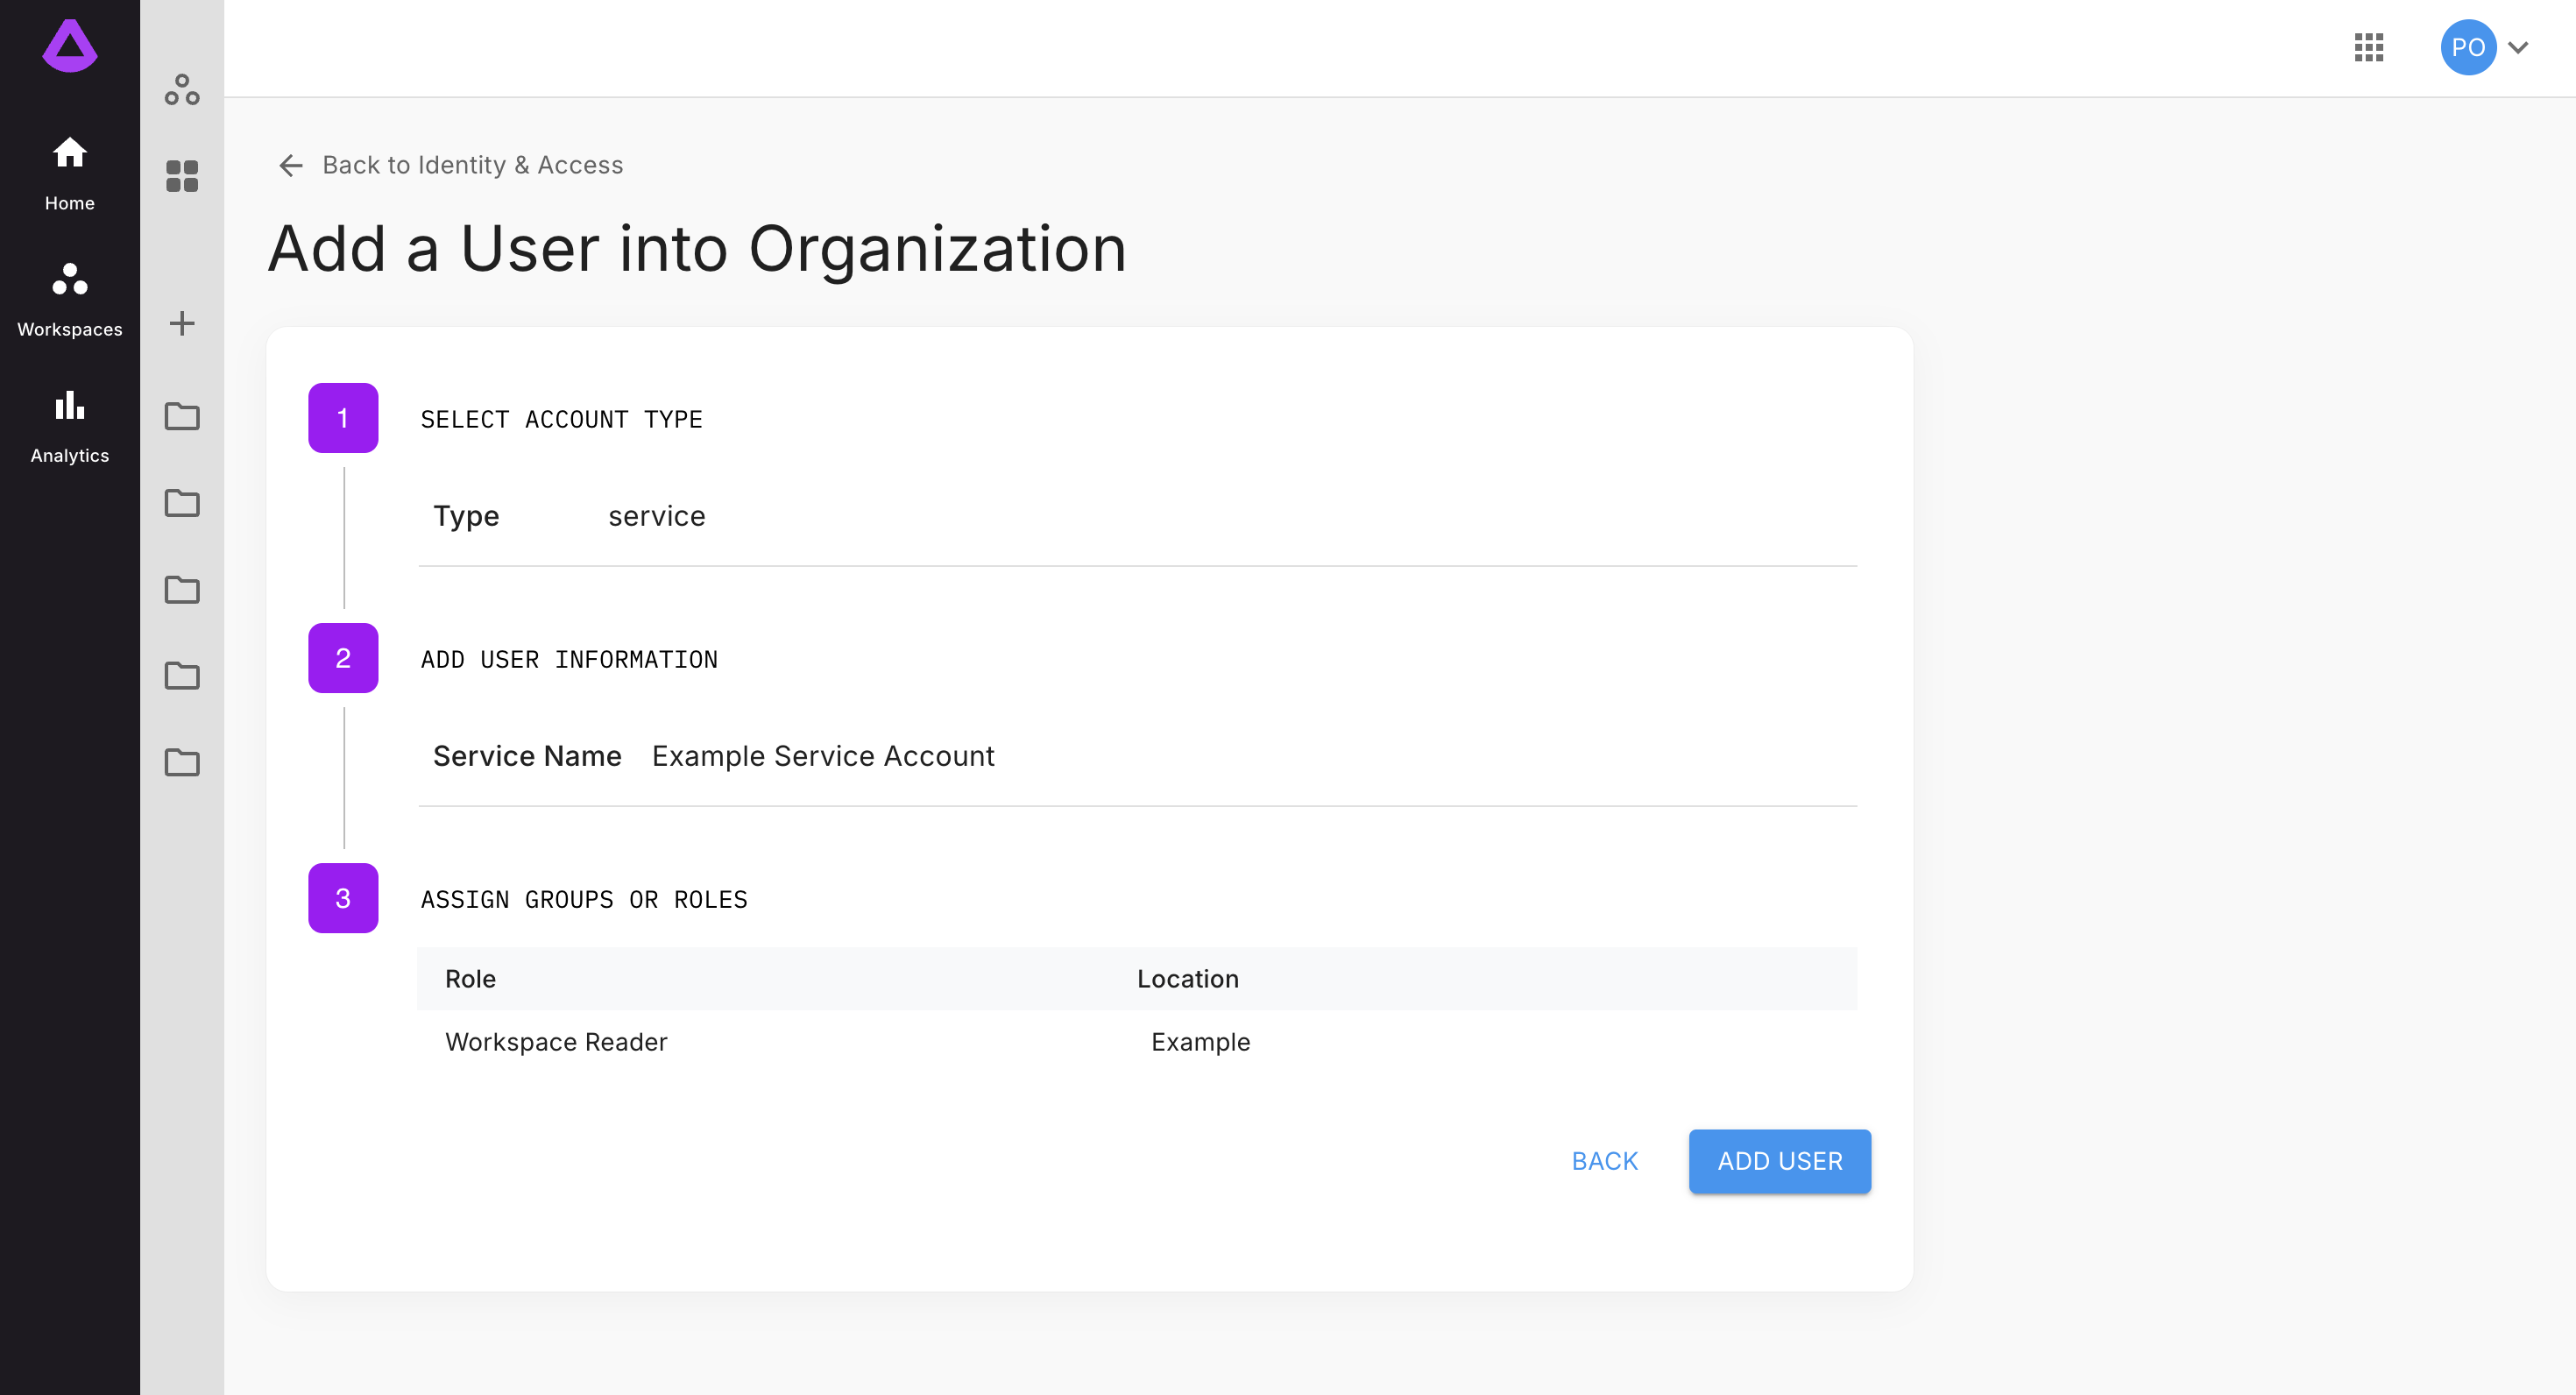
Task: Click the 'ADD USER INFORMATION' heading
Action: click(569, 659)
